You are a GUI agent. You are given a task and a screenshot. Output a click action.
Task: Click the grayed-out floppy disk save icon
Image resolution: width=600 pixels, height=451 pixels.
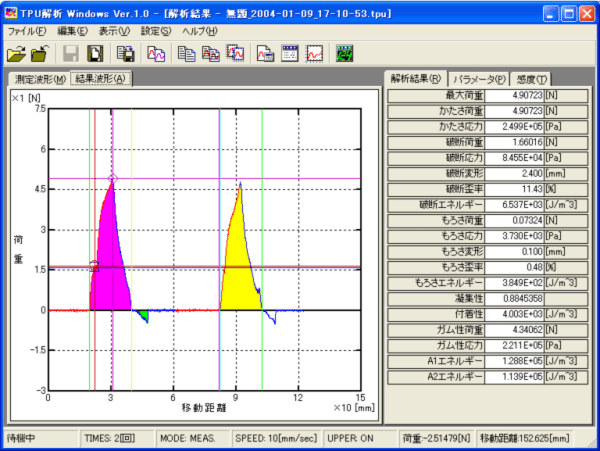click(71, 54)
